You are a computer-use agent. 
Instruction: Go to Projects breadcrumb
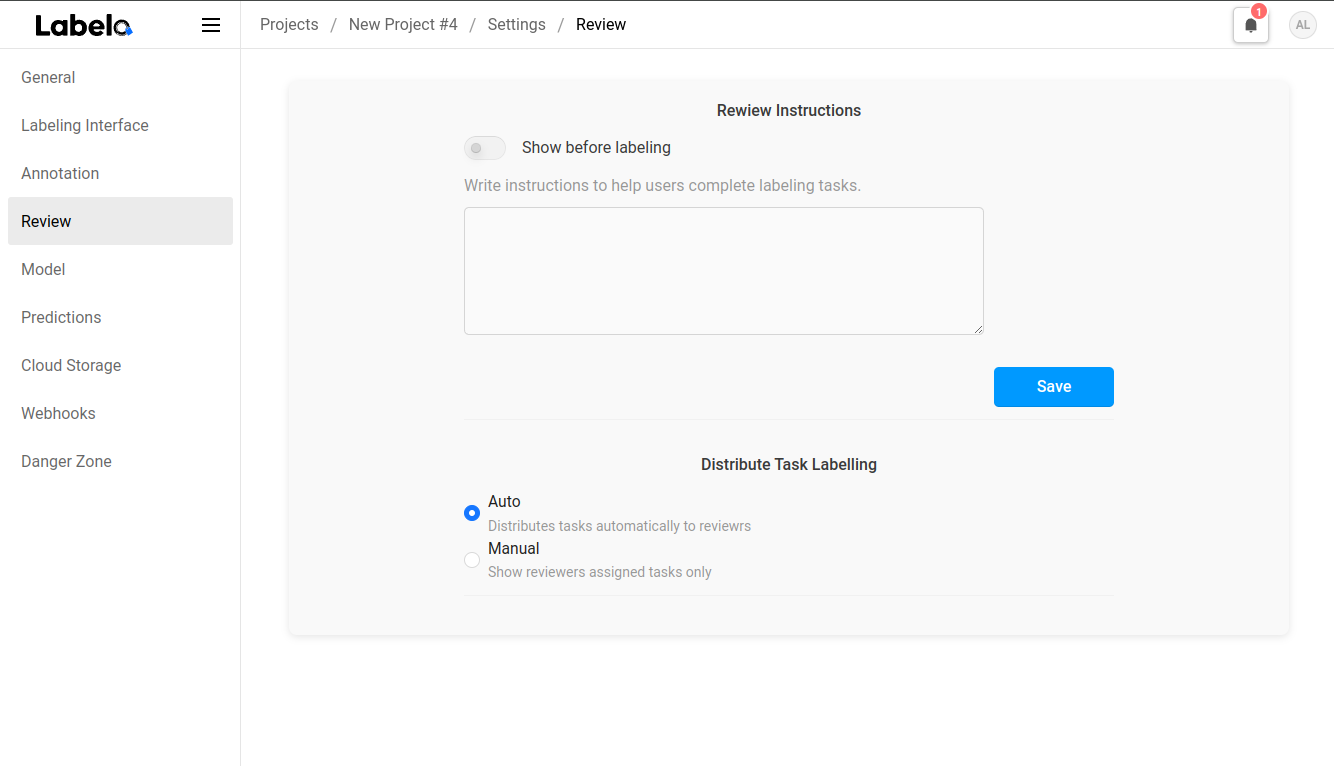(x=289, y=25)
